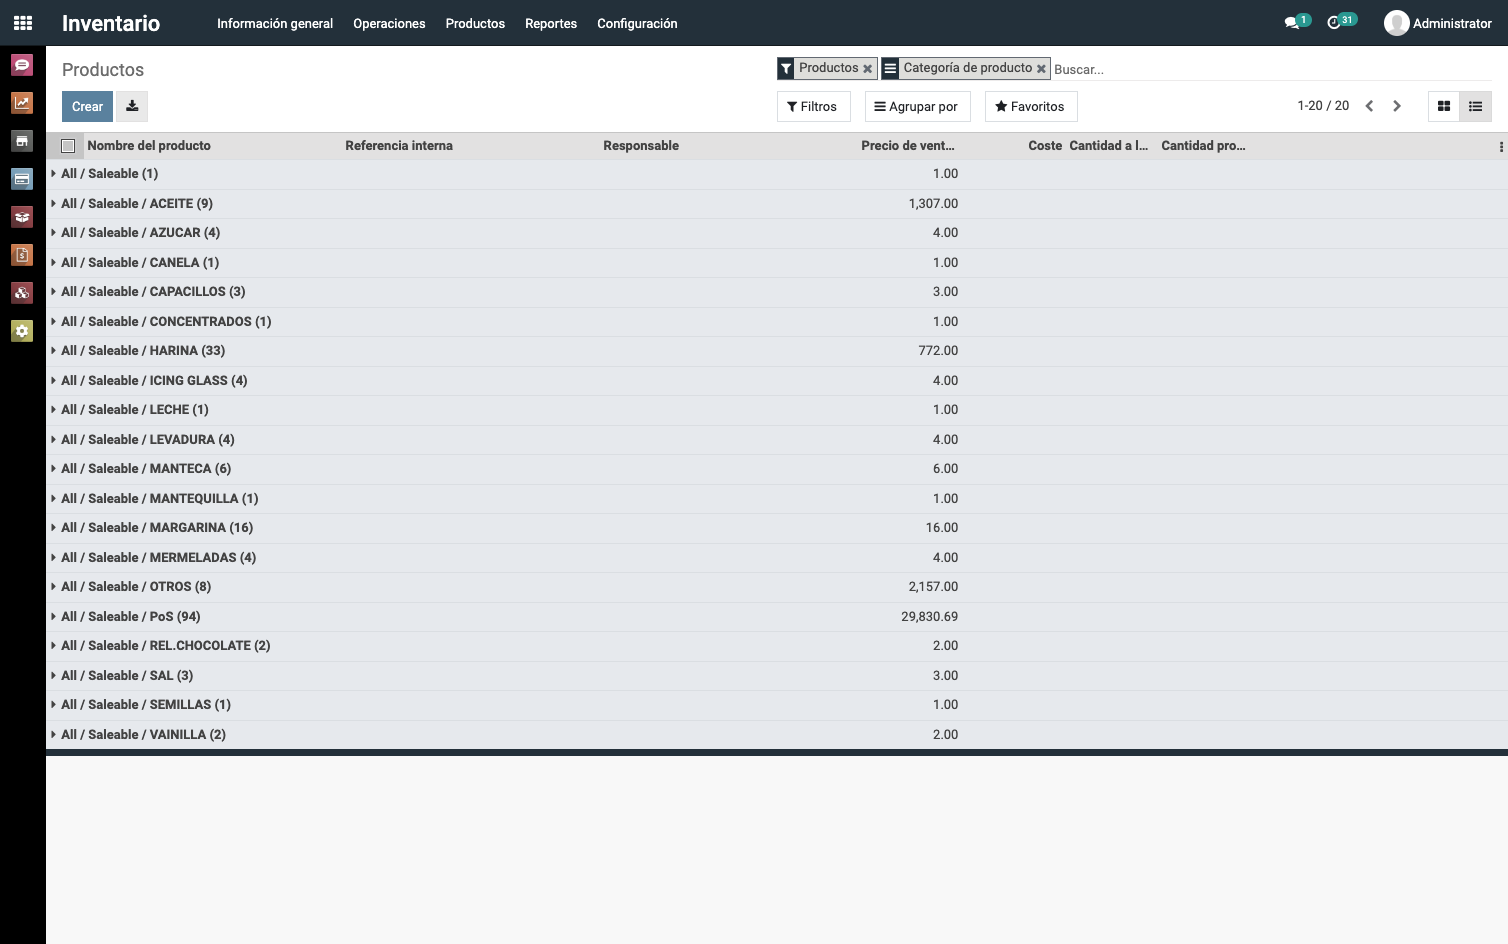
Task: Click the Crear button
Action: click(87, 107)
